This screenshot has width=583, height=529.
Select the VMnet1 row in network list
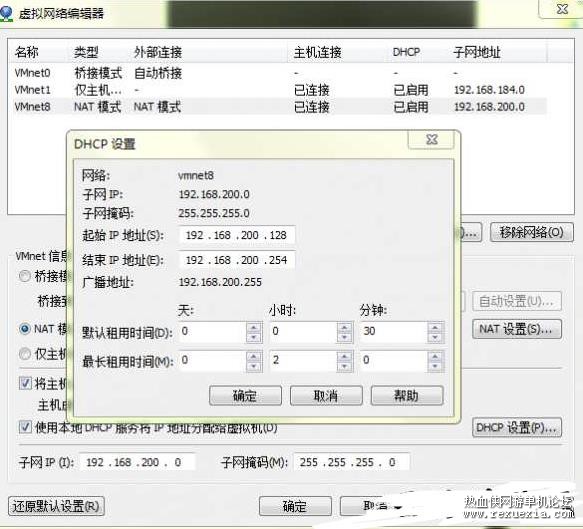[280, 90]
